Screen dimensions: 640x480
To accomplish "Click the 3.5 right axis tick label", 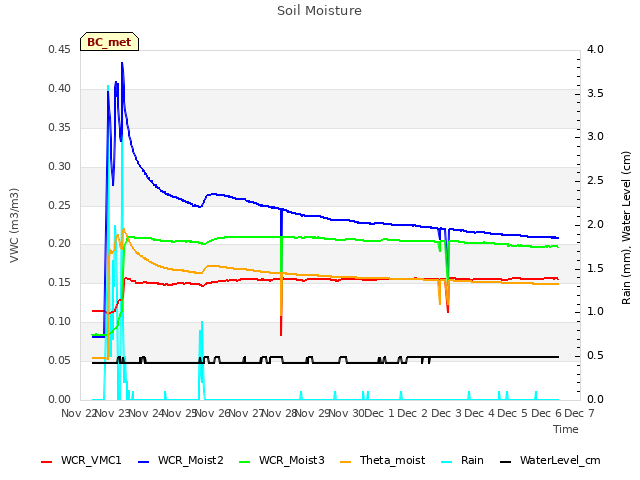I will tap(595, 93).
